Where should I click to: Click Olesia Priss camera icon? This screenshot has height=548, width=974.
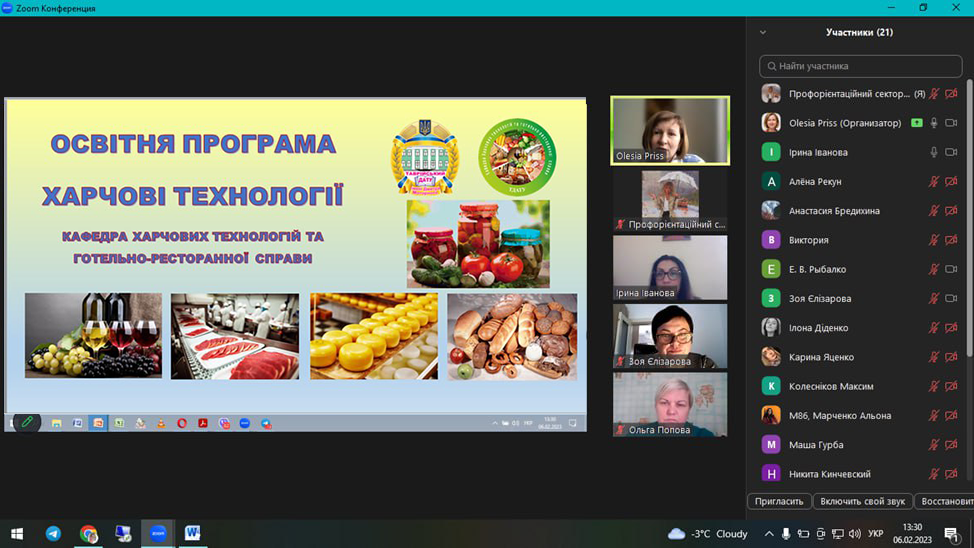point(951,123)
